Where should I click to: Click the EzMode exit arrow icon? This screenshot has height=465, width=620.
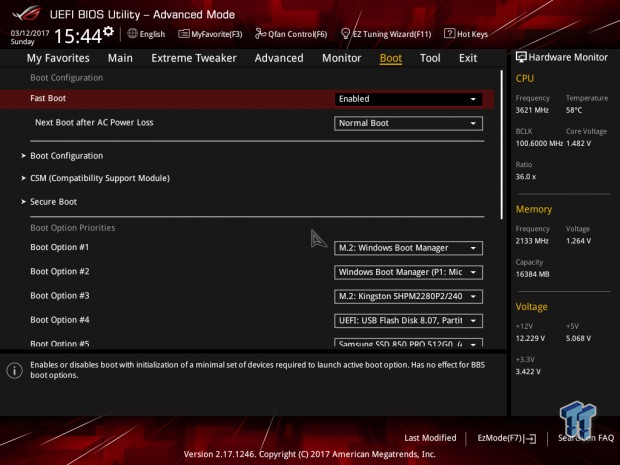coord(530,439)
